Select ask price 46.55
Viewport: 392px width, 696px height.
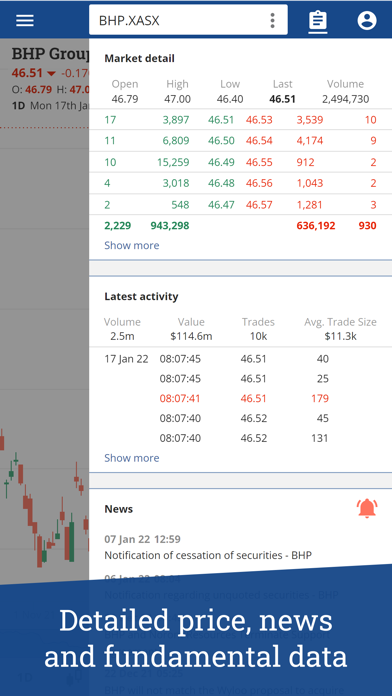point(259,162)
